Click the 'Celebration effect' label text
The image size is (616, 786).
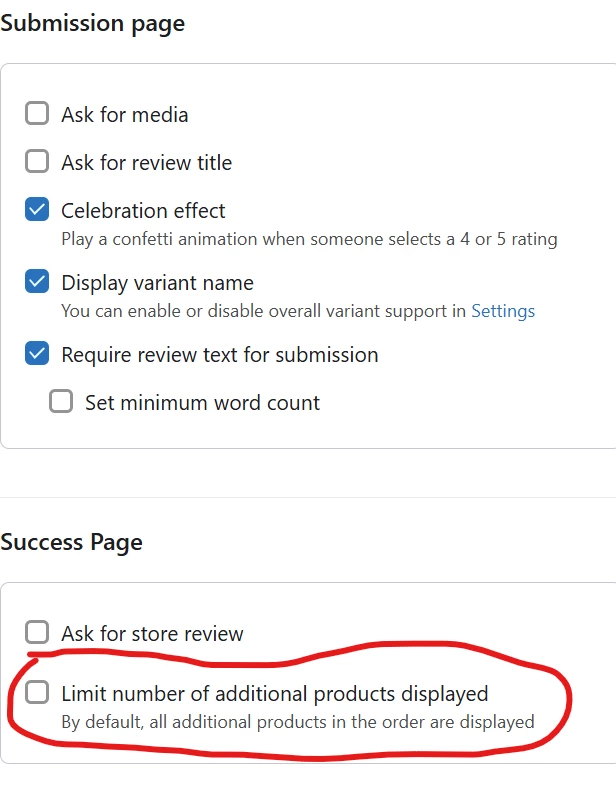point(143,211)
